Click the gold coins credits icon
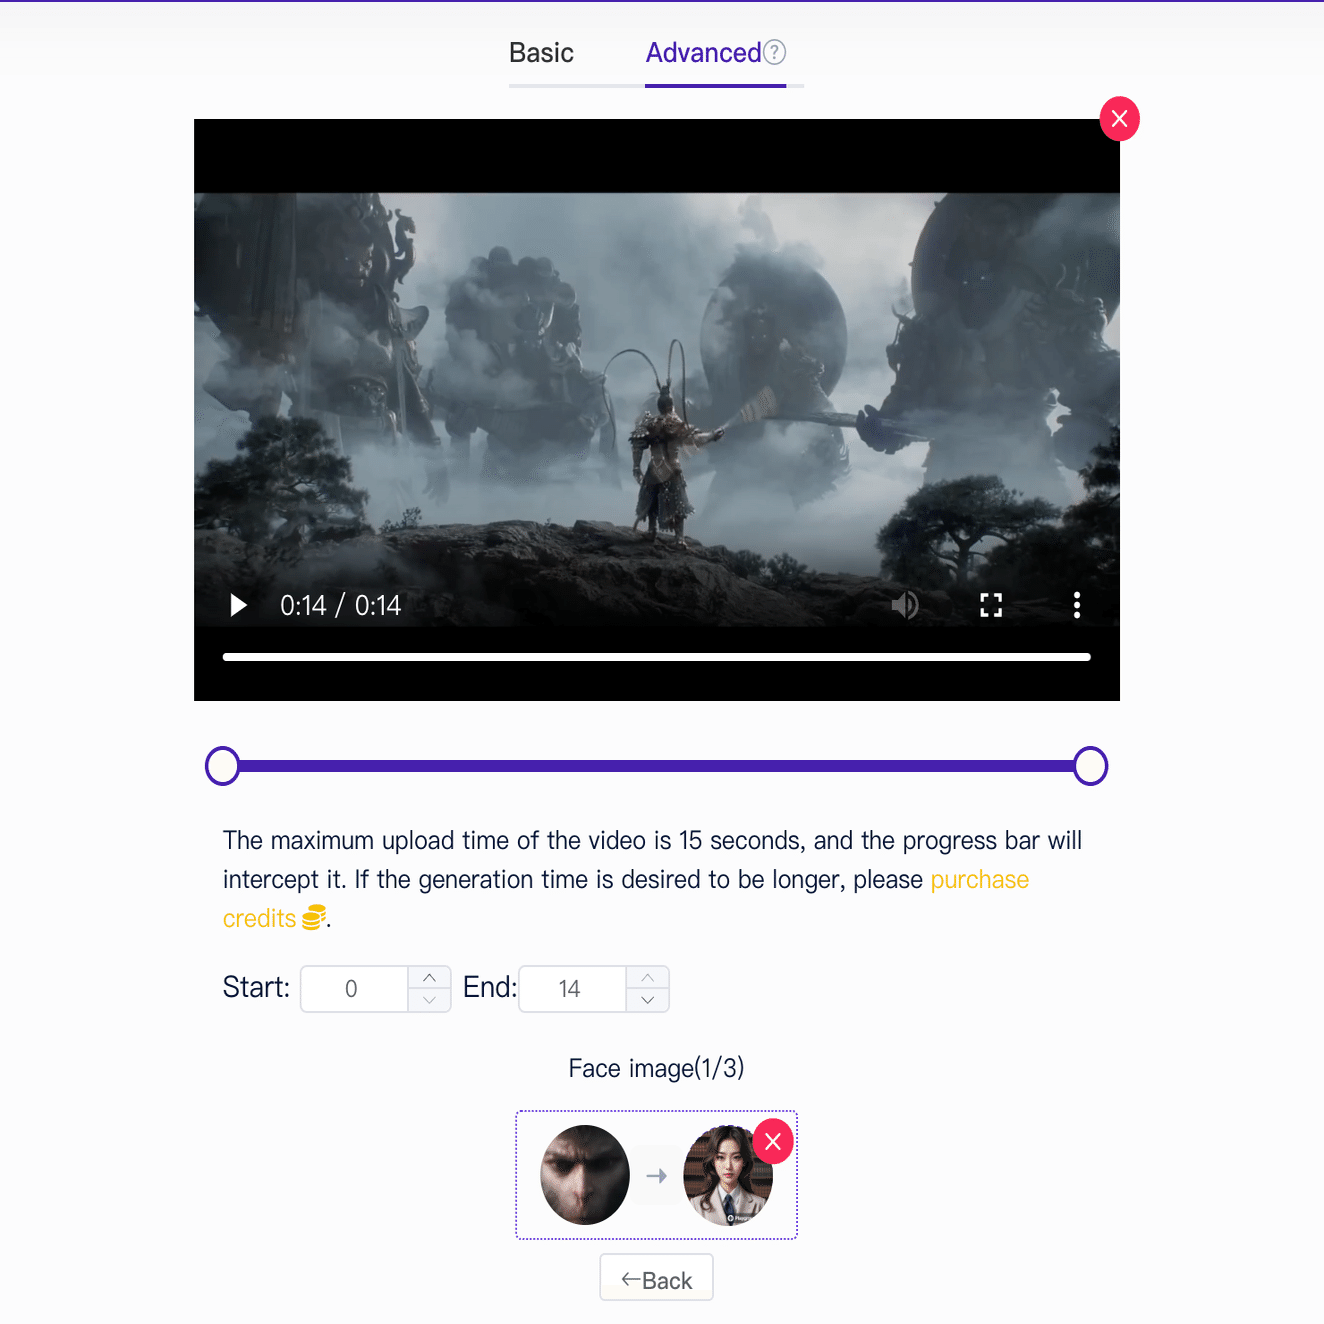This screenshot has height=1324, width=1324. (x=314, y=917)
